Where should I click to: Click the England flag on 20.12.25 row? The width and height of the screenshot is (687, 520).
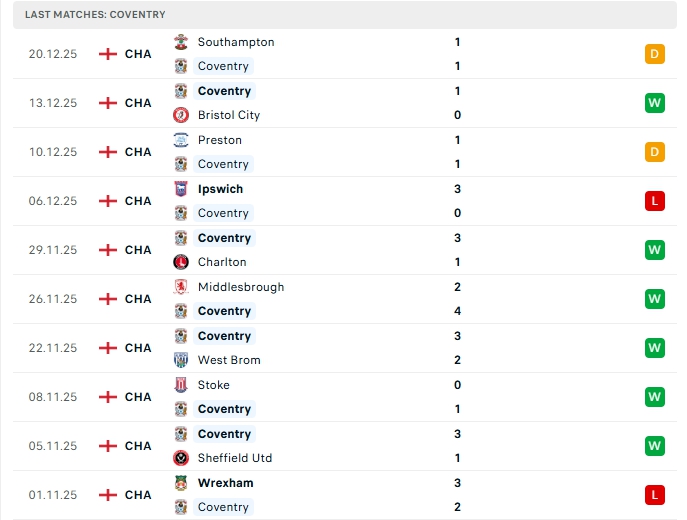(x=108, y=54)
